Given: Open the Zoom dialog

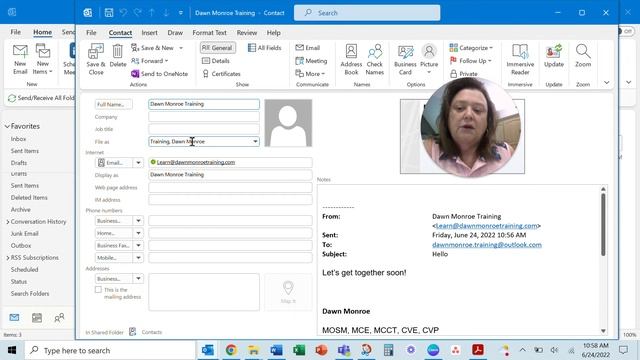Looking at the screenshot, I should [583, 55].
